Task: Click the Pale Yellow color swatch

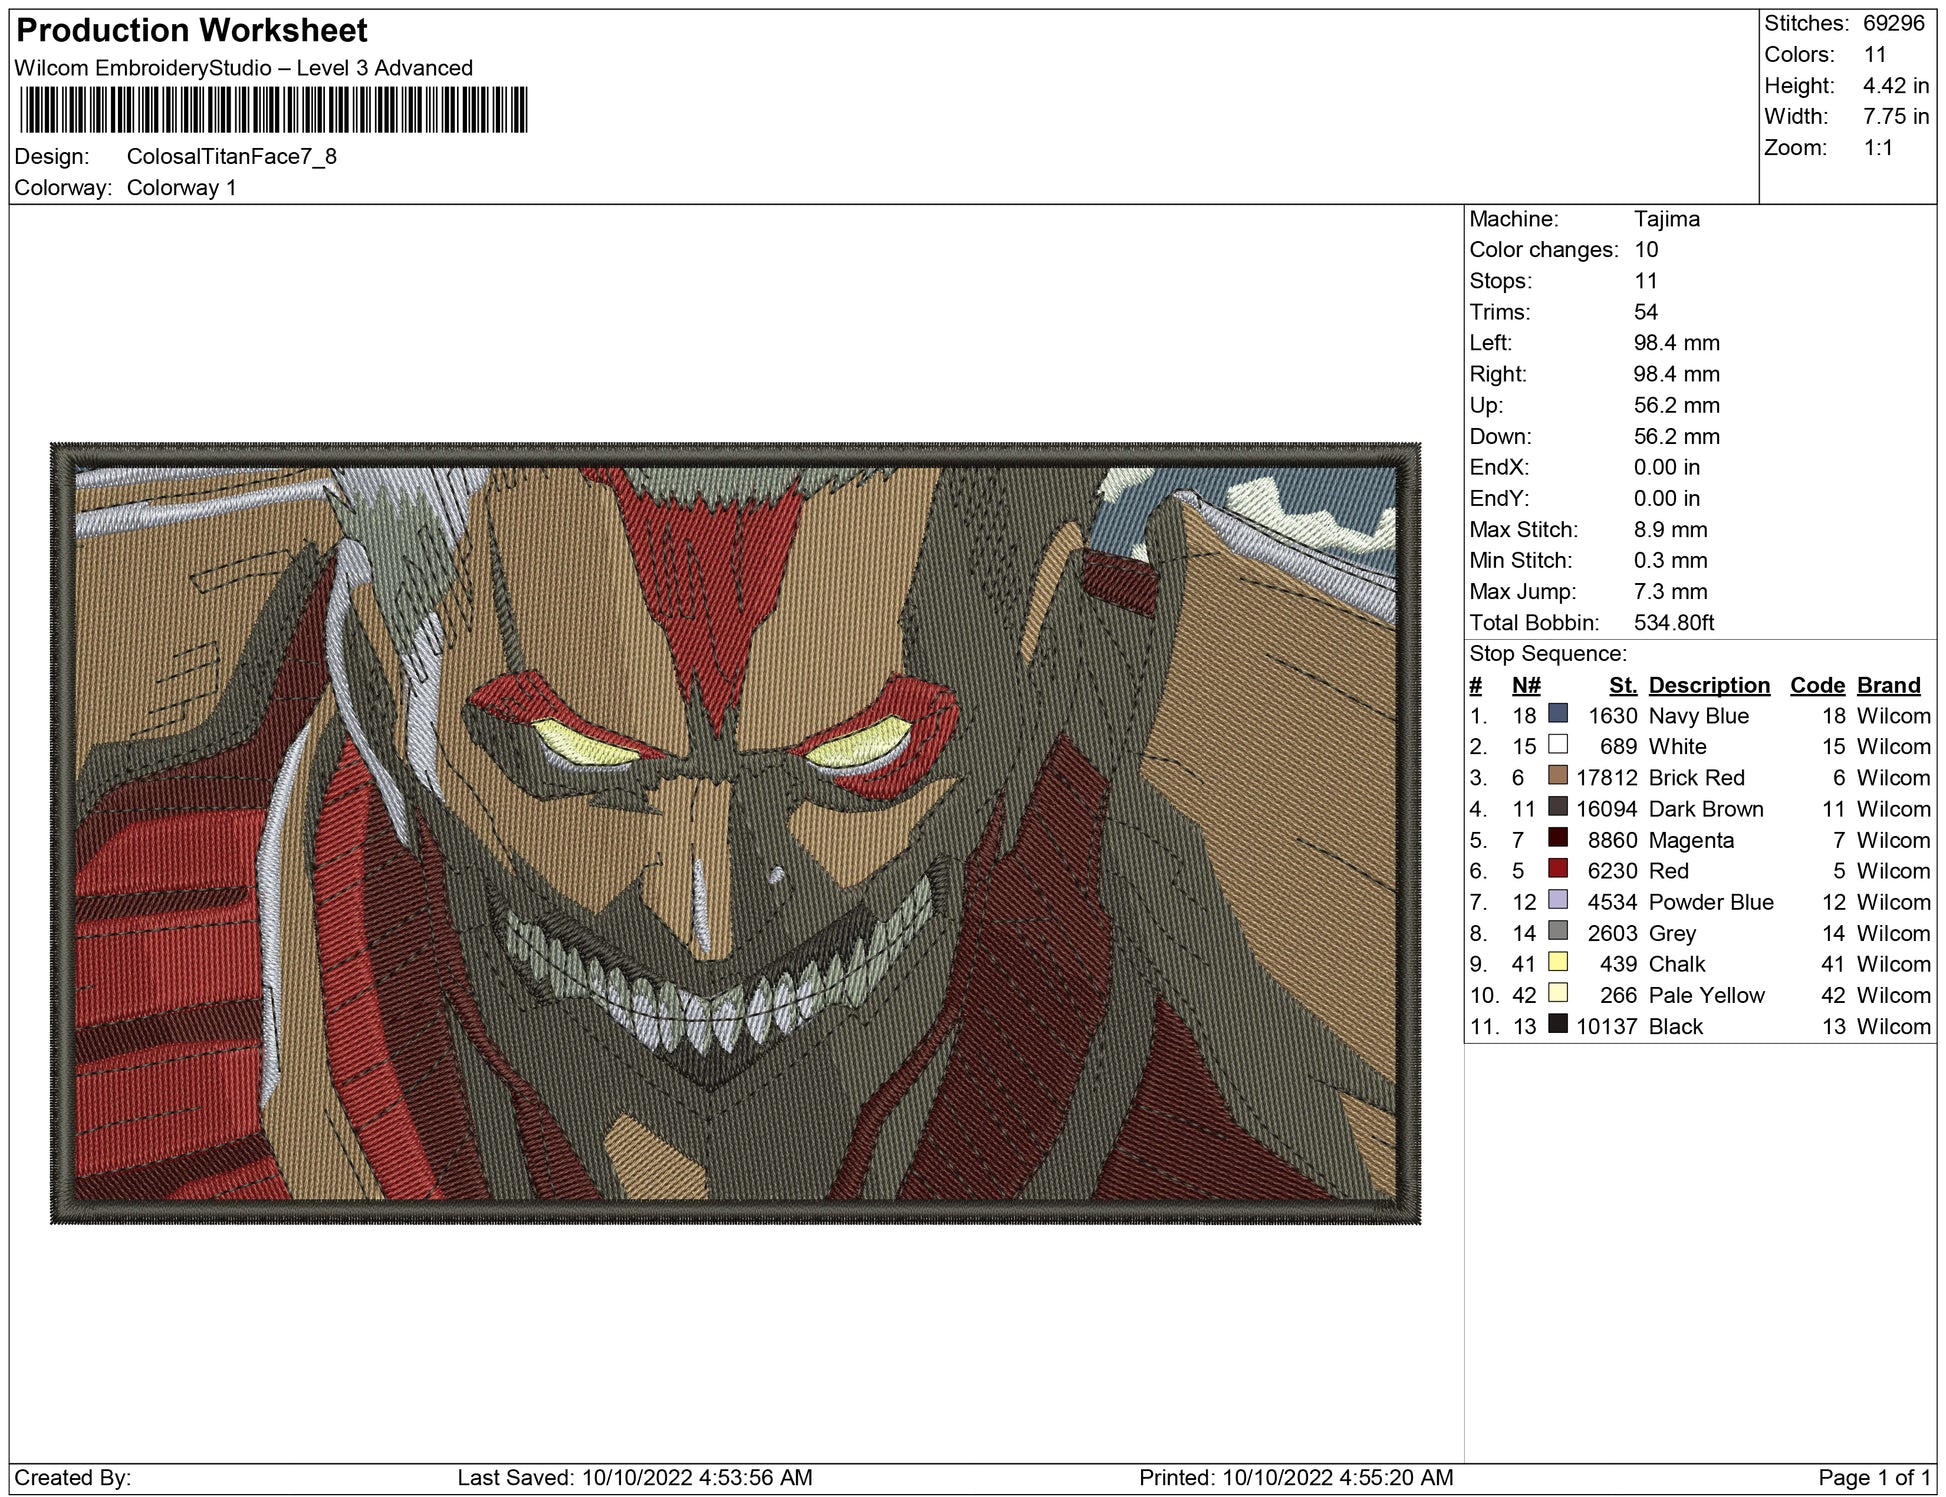Action: 1557,993
